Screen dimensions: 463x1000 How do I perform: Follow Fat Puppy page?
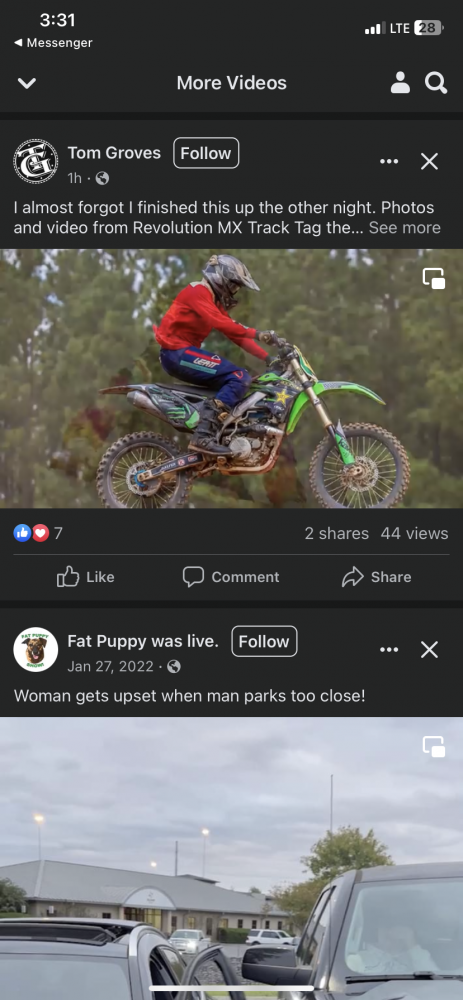point(264,642)
